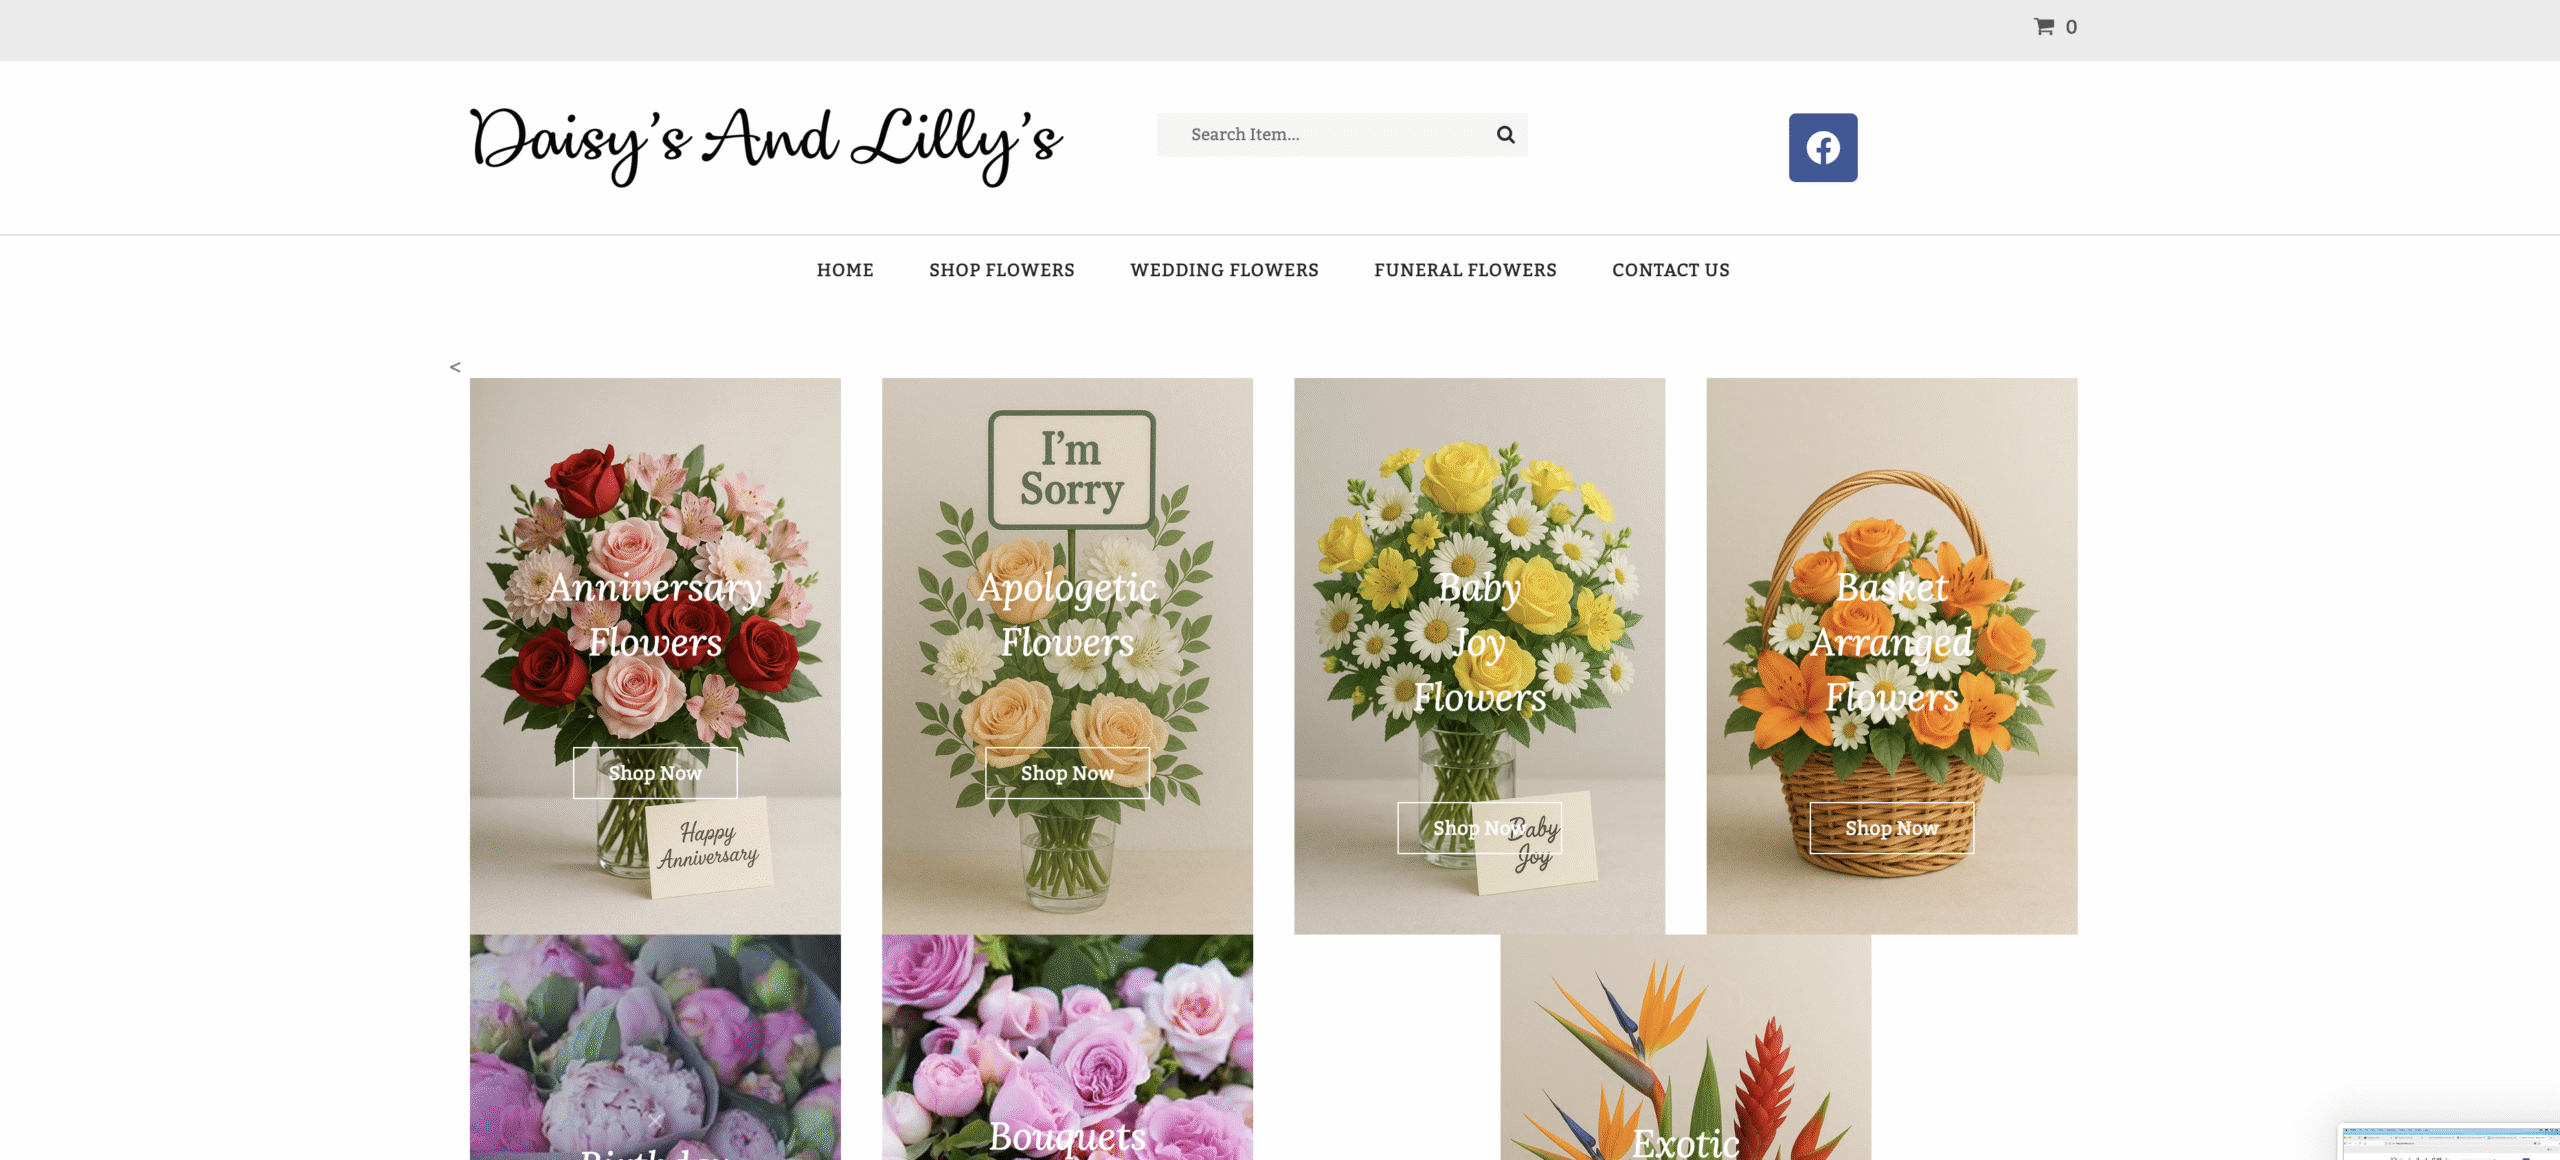Open the Bouquets category image
2560x1160 pixels.
coord(1067,1047)
